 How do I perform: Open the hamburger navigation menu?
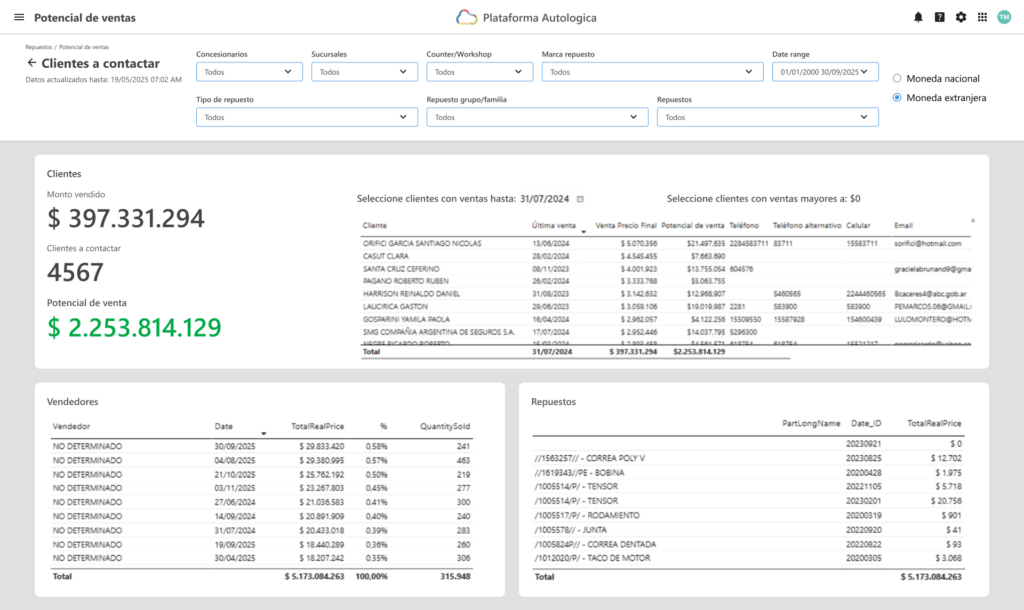pyautogui.click(x=19, y=18)
